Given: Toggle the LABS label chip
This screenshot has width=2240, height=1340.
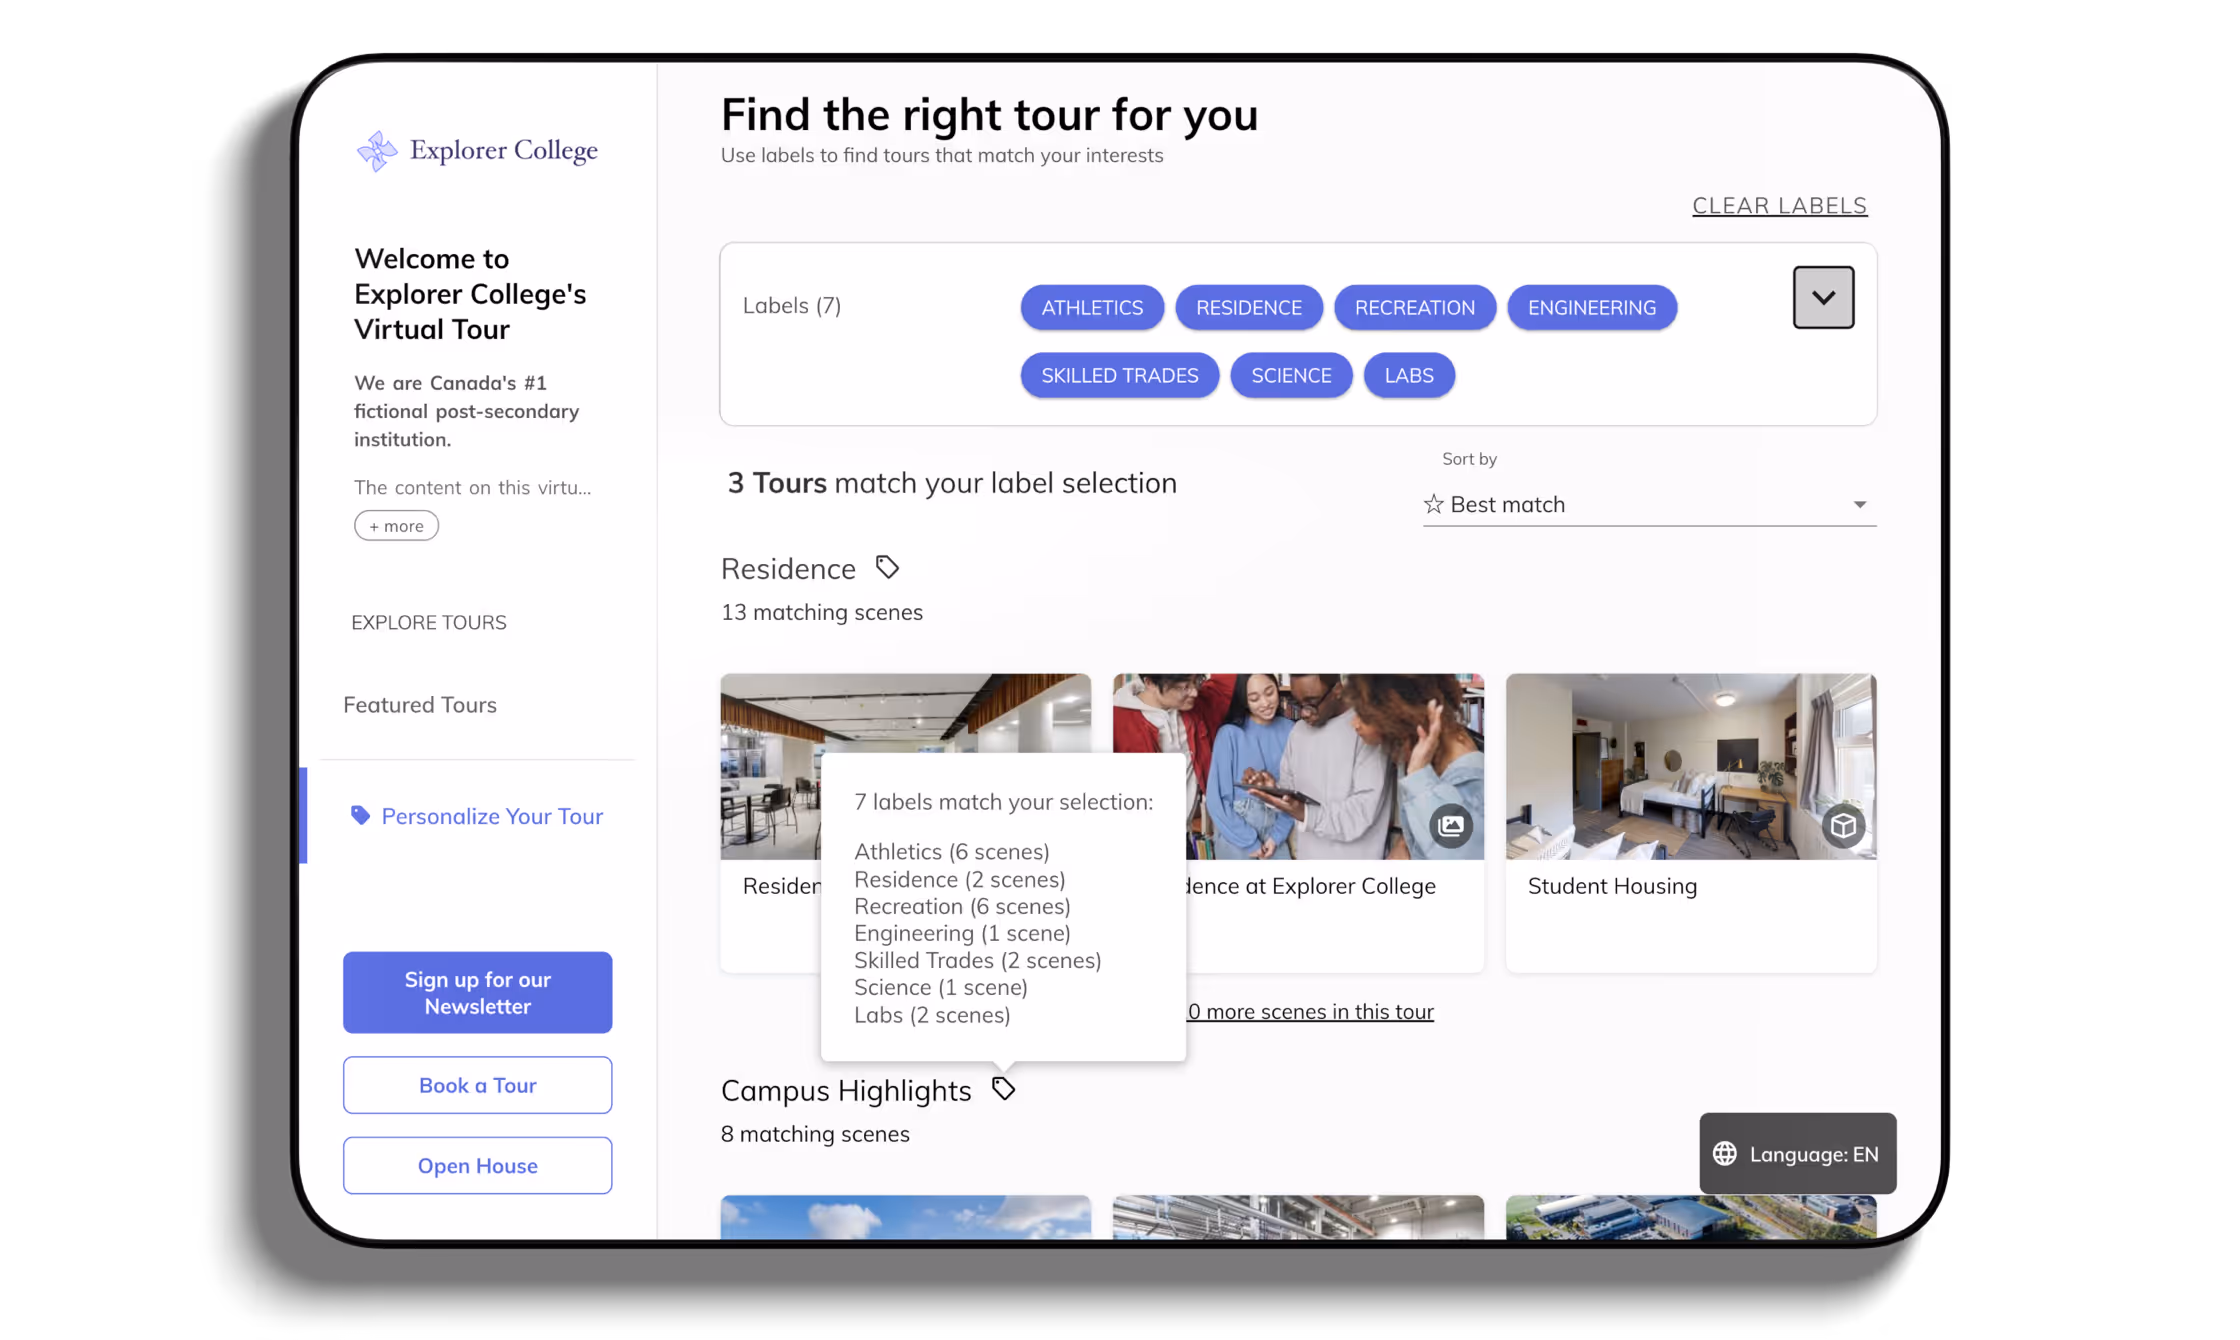Looking at the screenshot, I should pos(1409,376).
